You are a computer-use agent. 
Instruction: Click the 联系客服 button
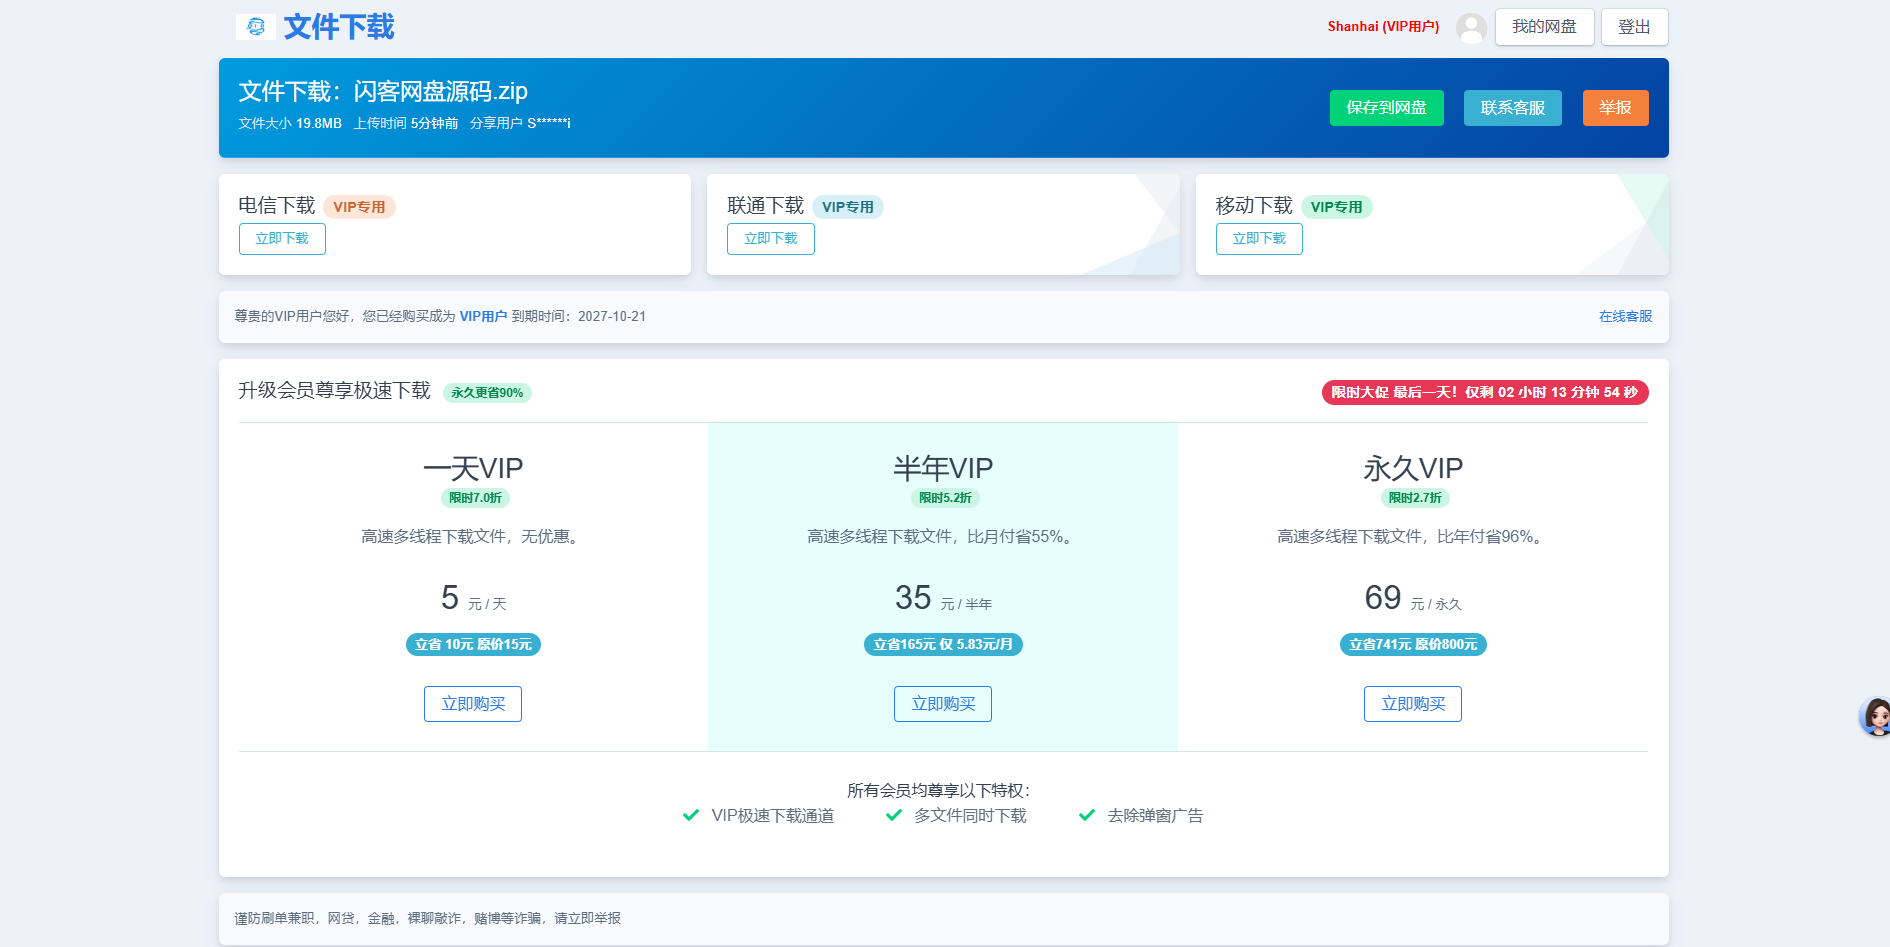1512,108
